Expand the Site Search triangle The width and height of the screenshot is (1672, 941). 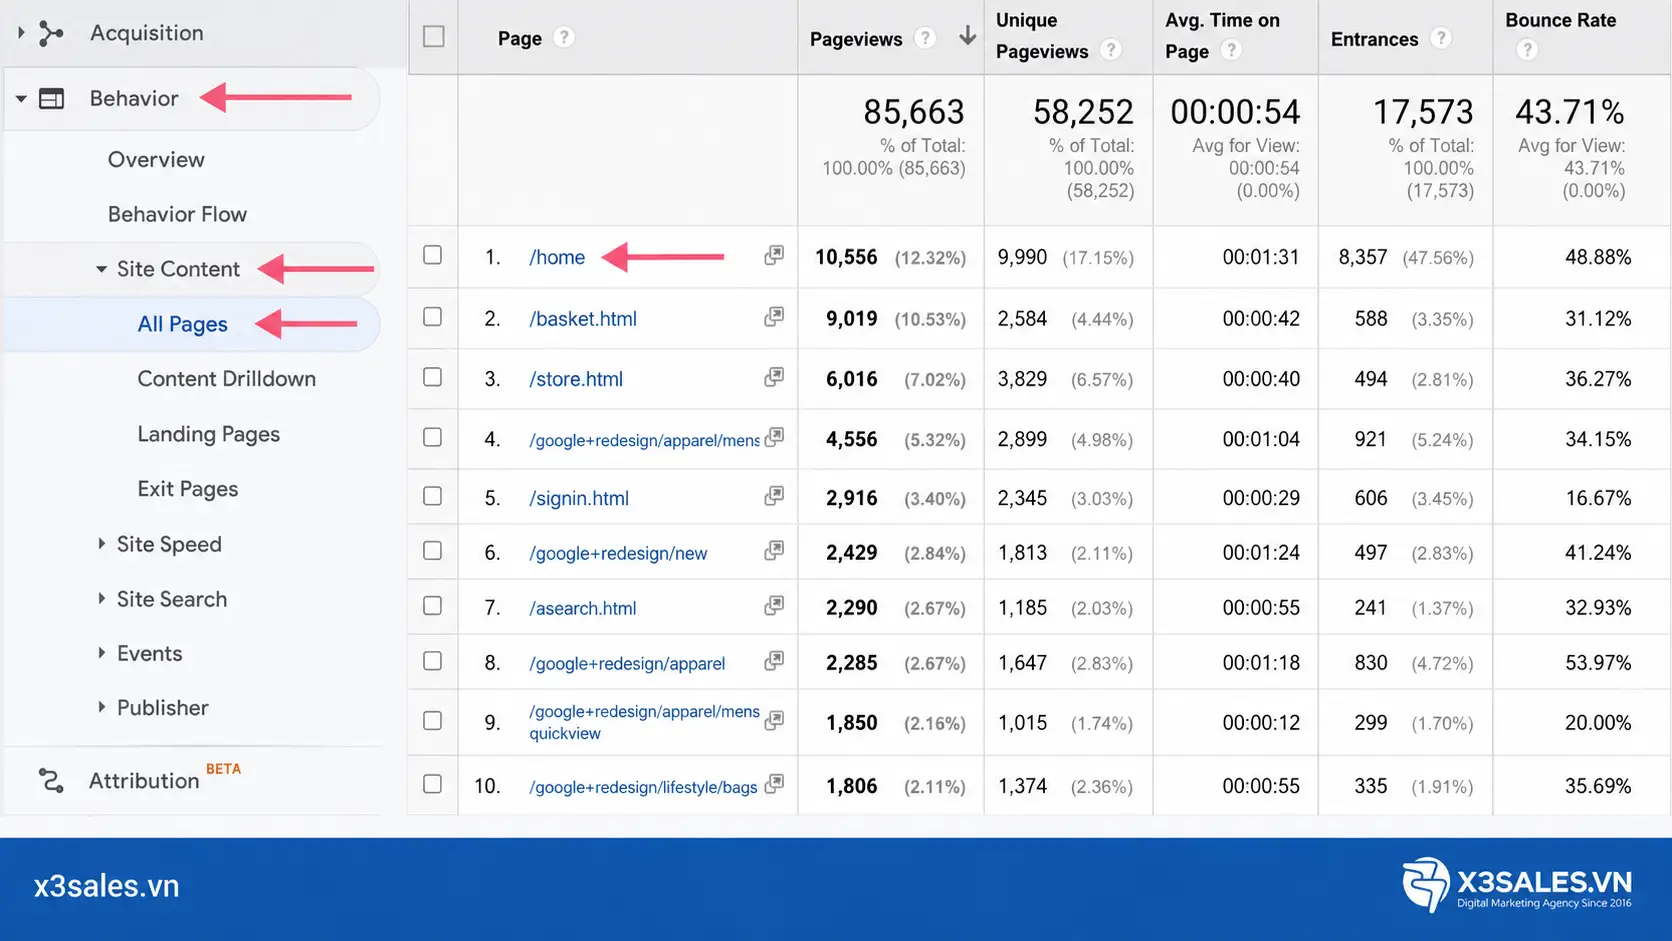[101, 599]
